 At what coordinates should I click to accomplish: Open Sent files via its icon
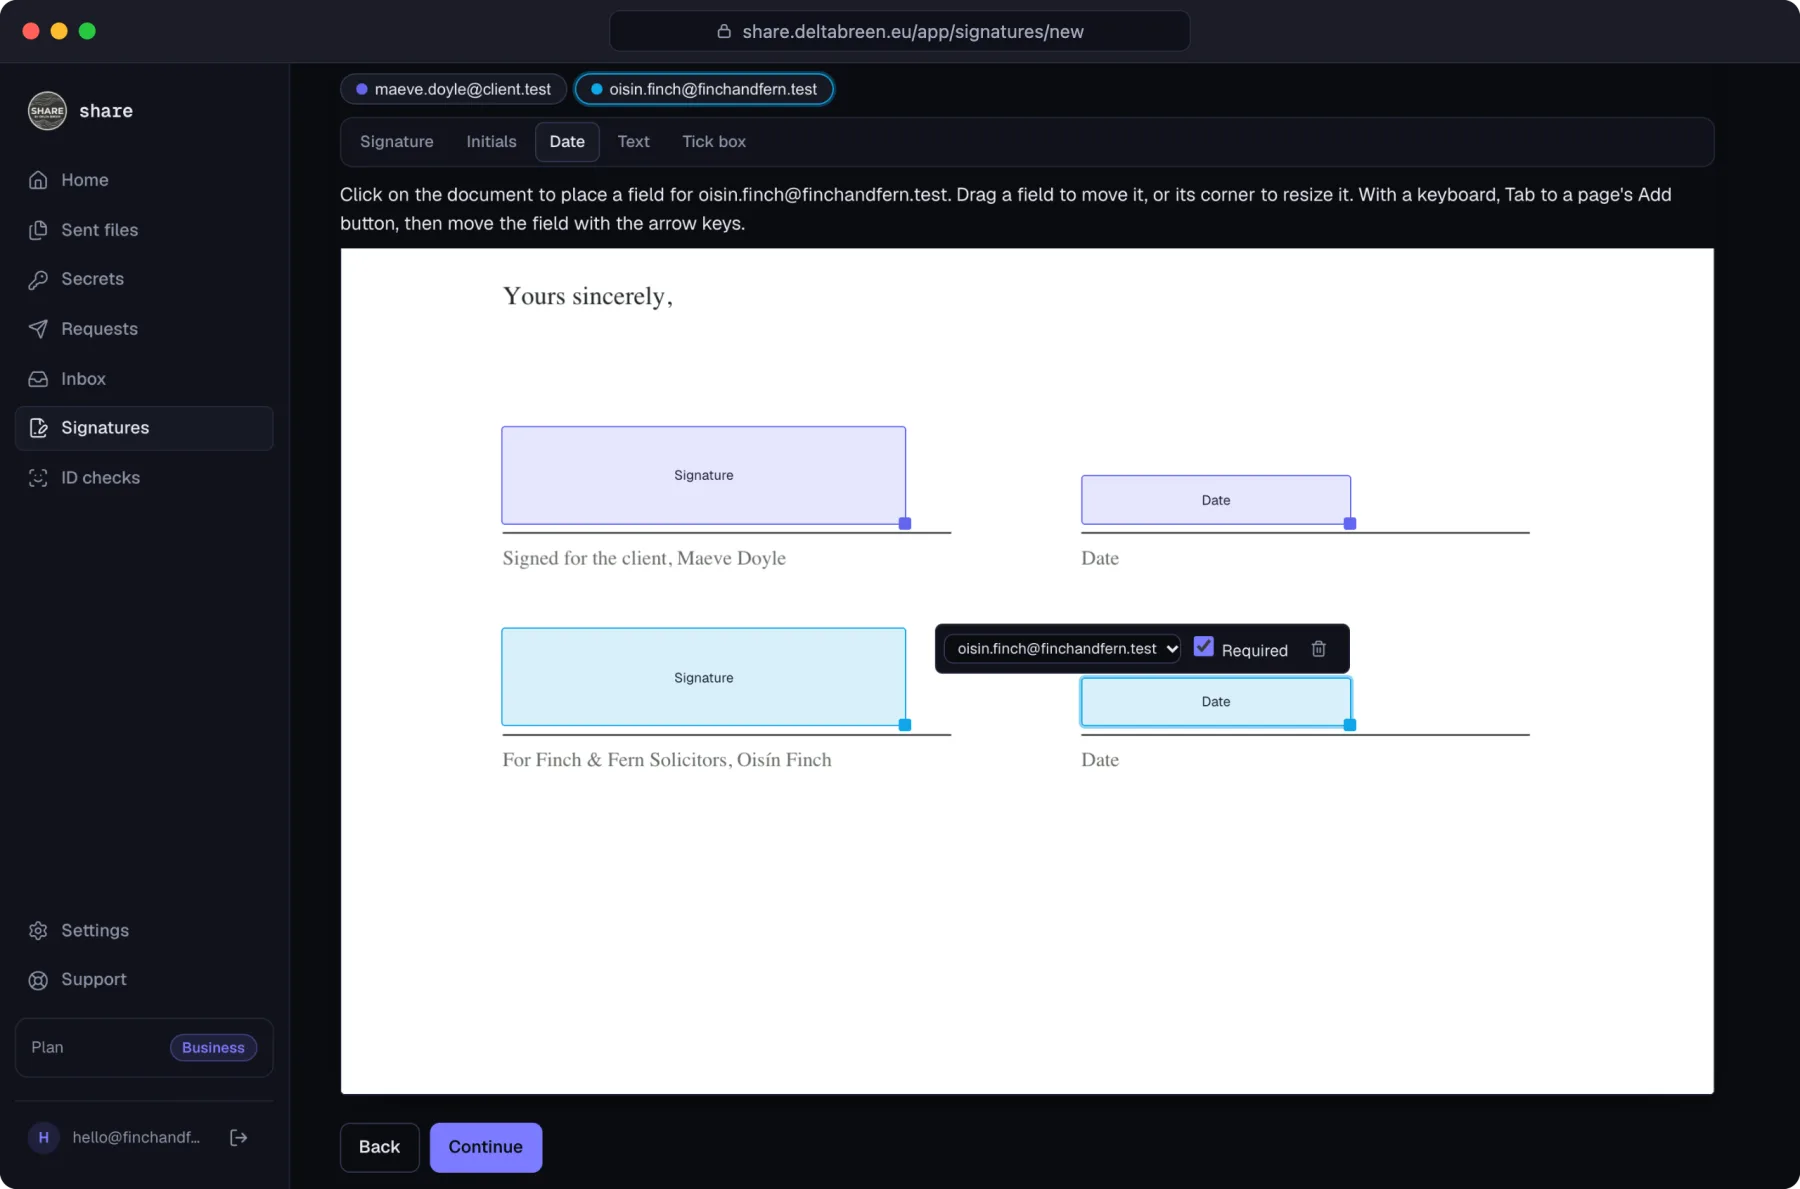pyautogui.click(x=38, y=230)
